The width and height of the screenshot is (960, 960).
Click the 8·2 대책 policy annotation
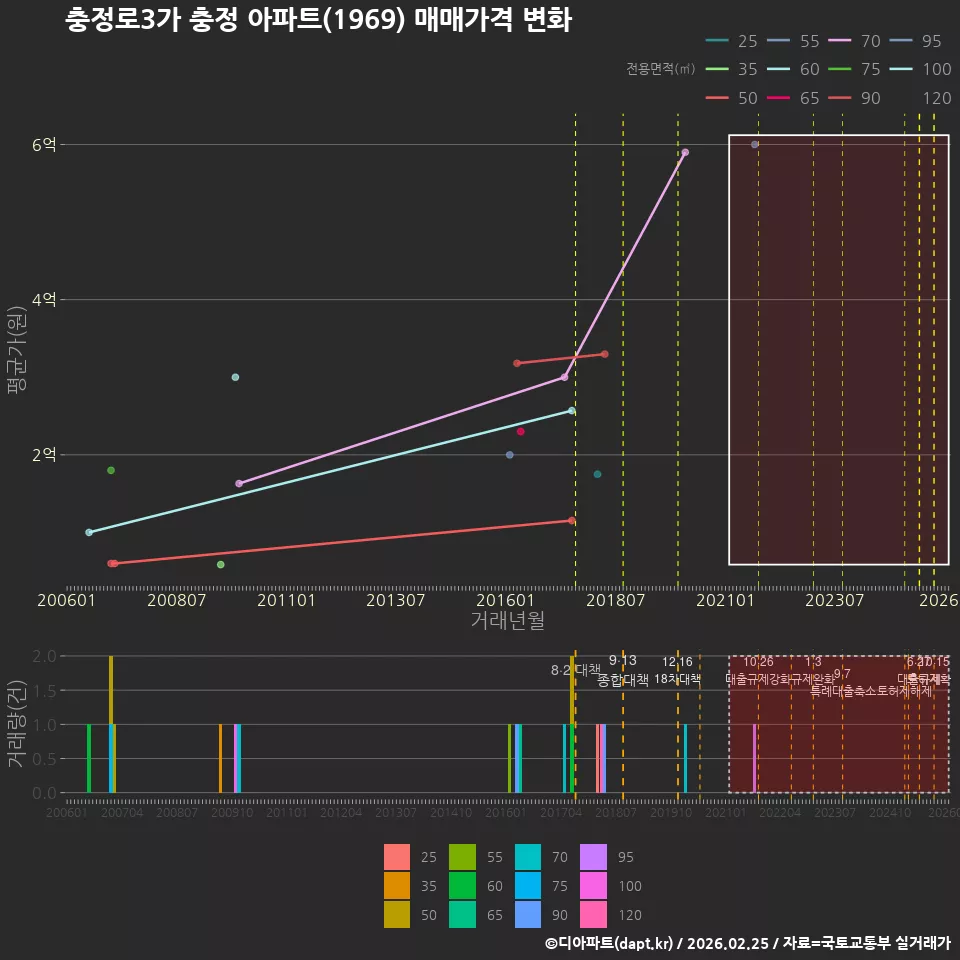click(x=576, y=670)
